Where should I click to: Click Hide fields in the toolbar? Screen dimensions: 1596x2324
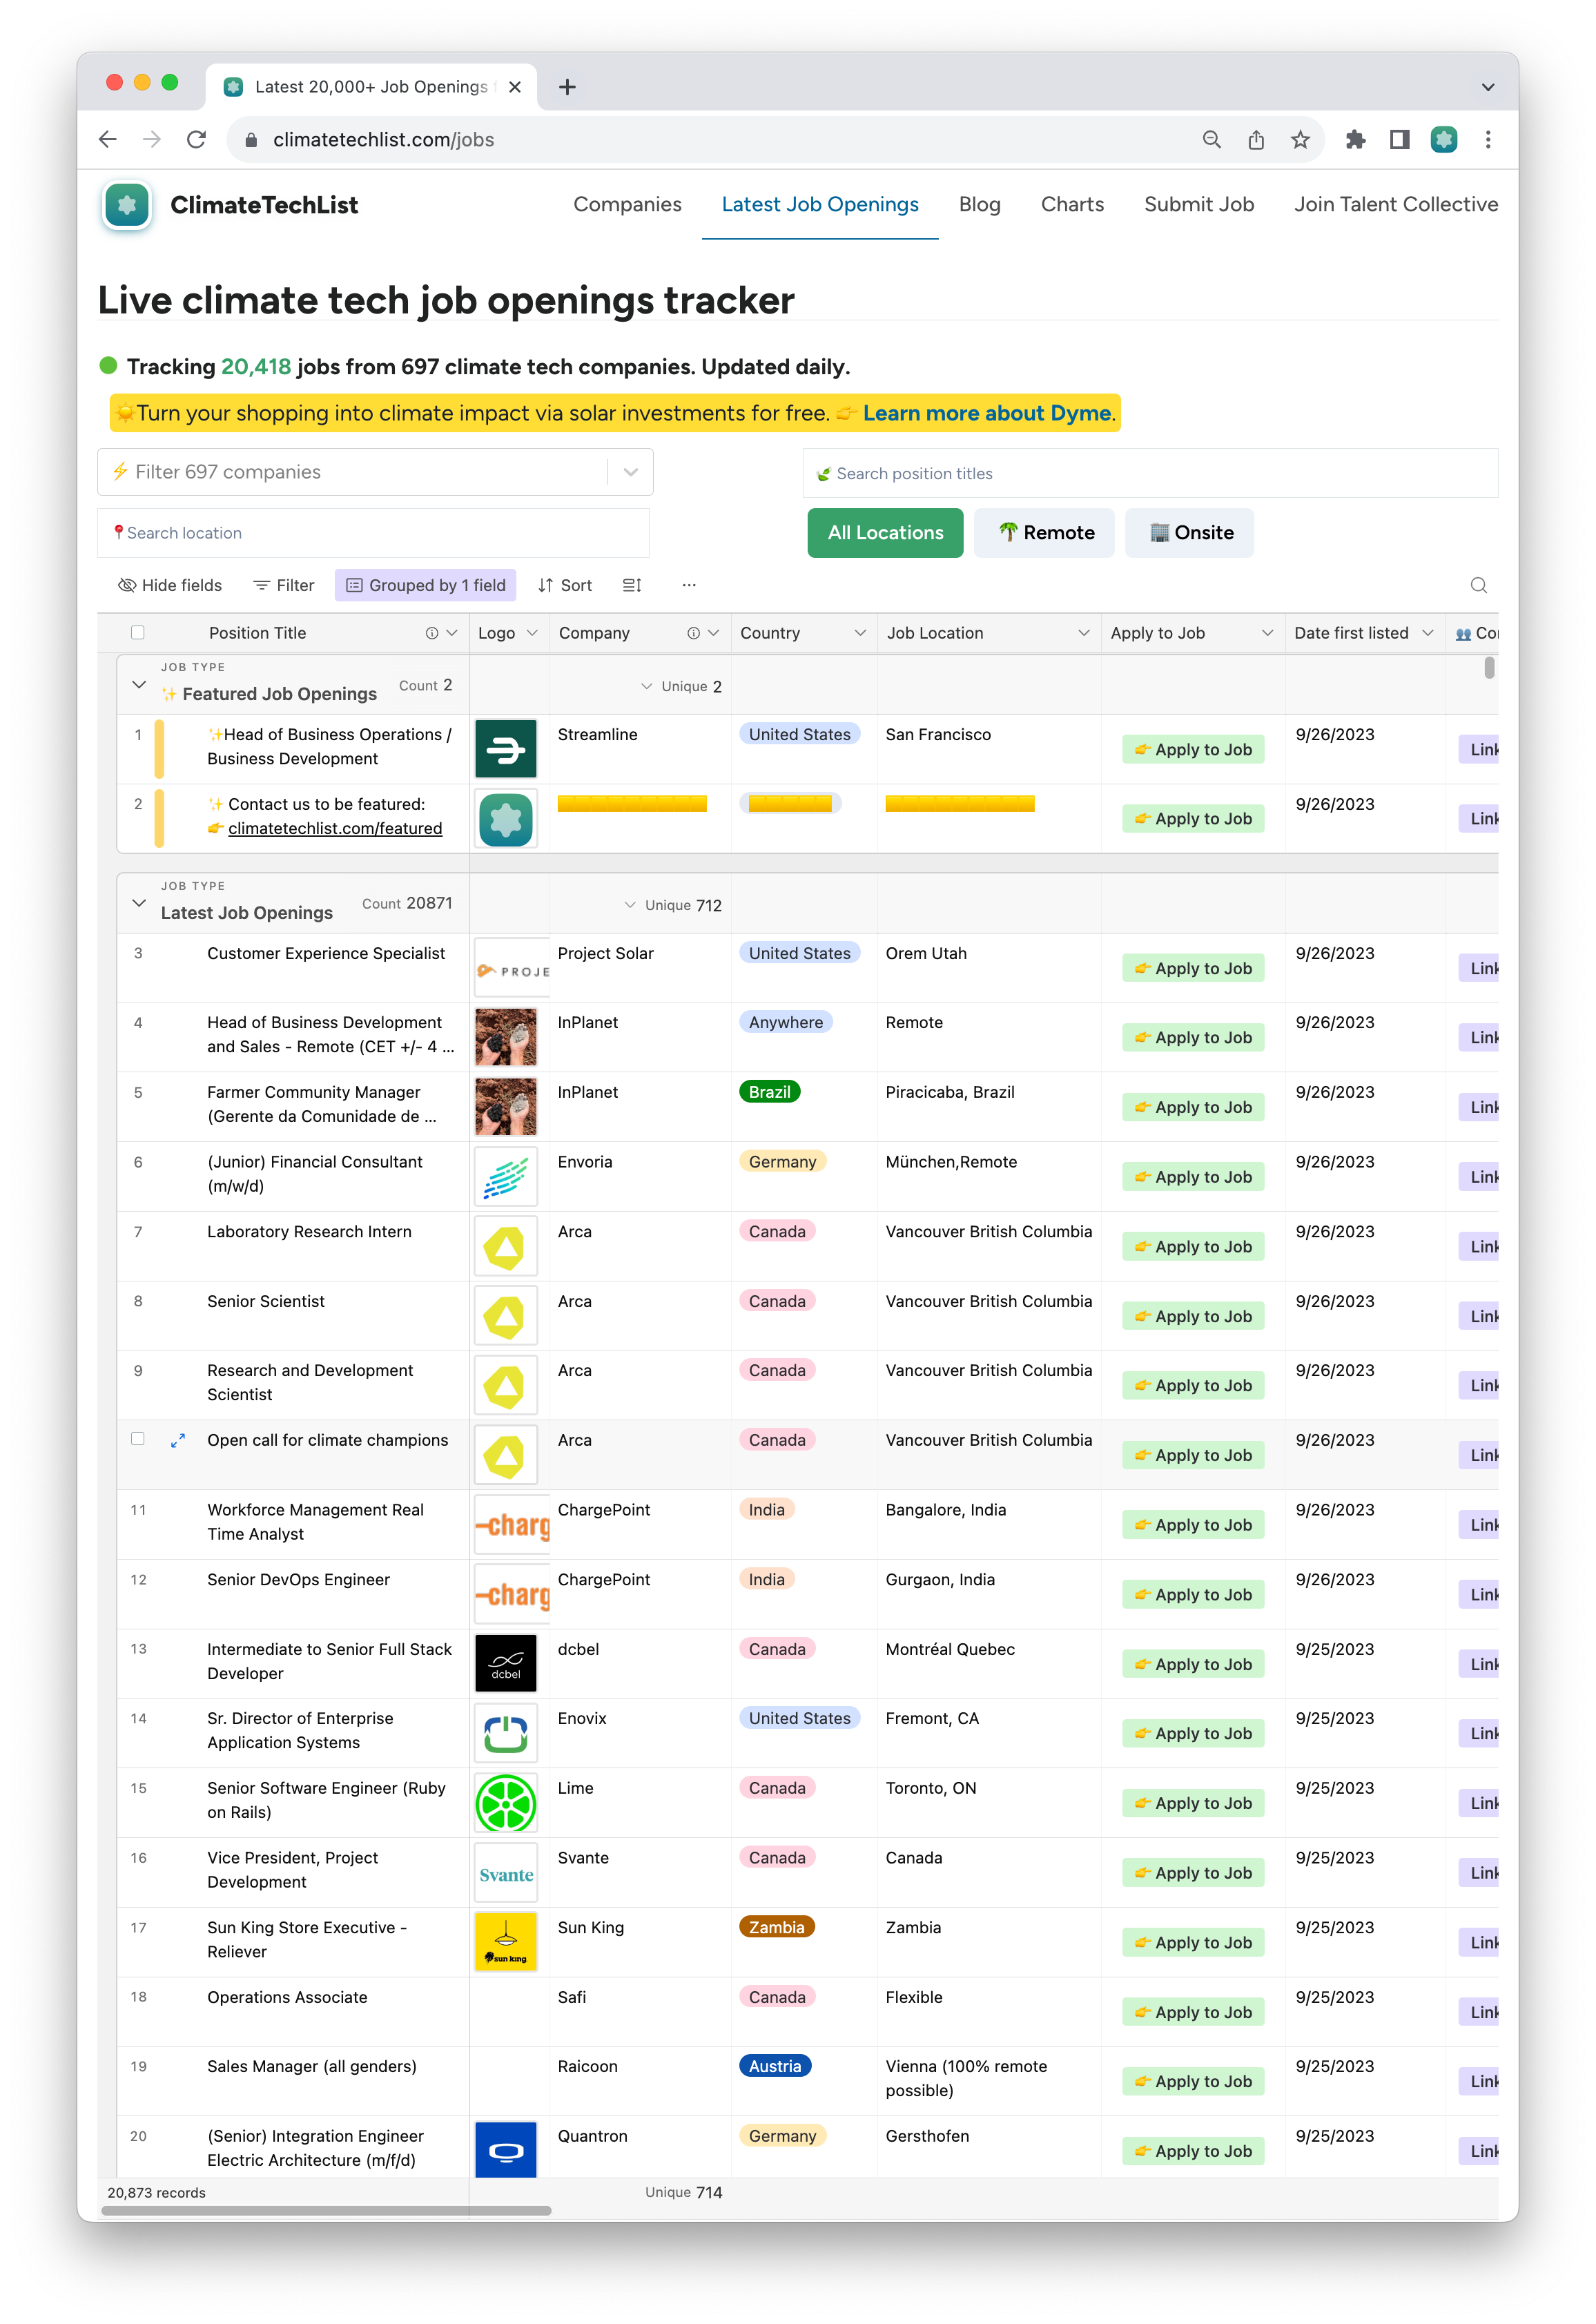point(170,585)
